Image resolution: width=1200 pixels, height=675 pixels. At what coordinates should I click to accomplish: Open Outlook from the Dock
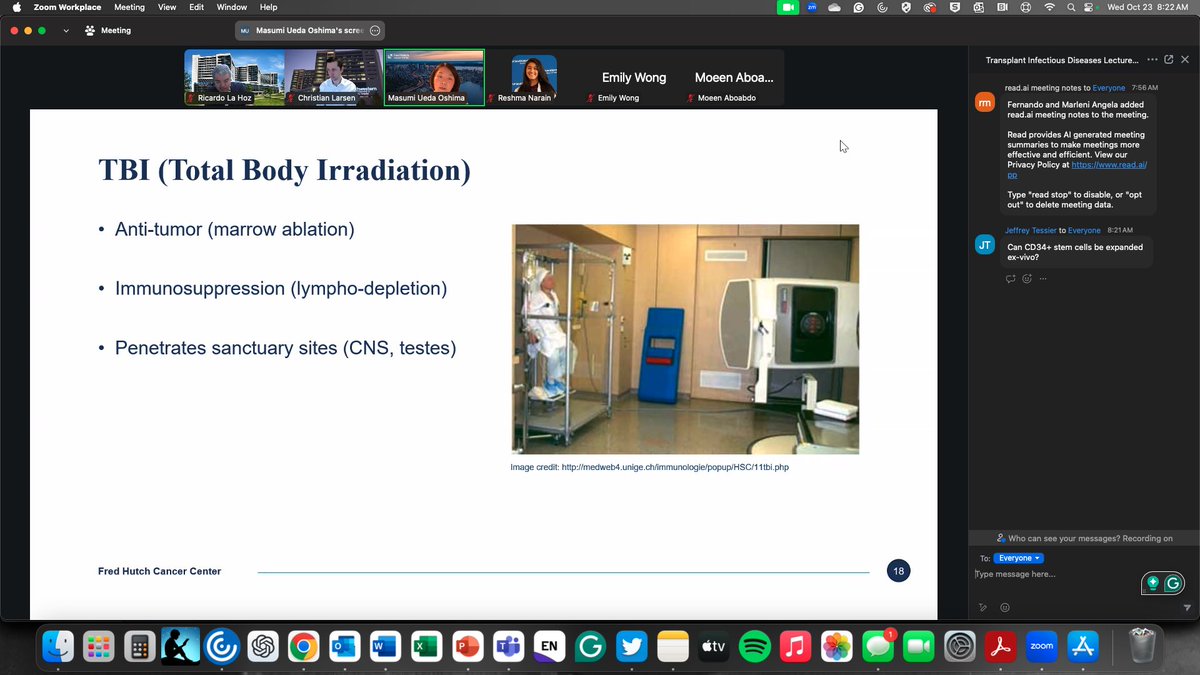click(344, 647)
